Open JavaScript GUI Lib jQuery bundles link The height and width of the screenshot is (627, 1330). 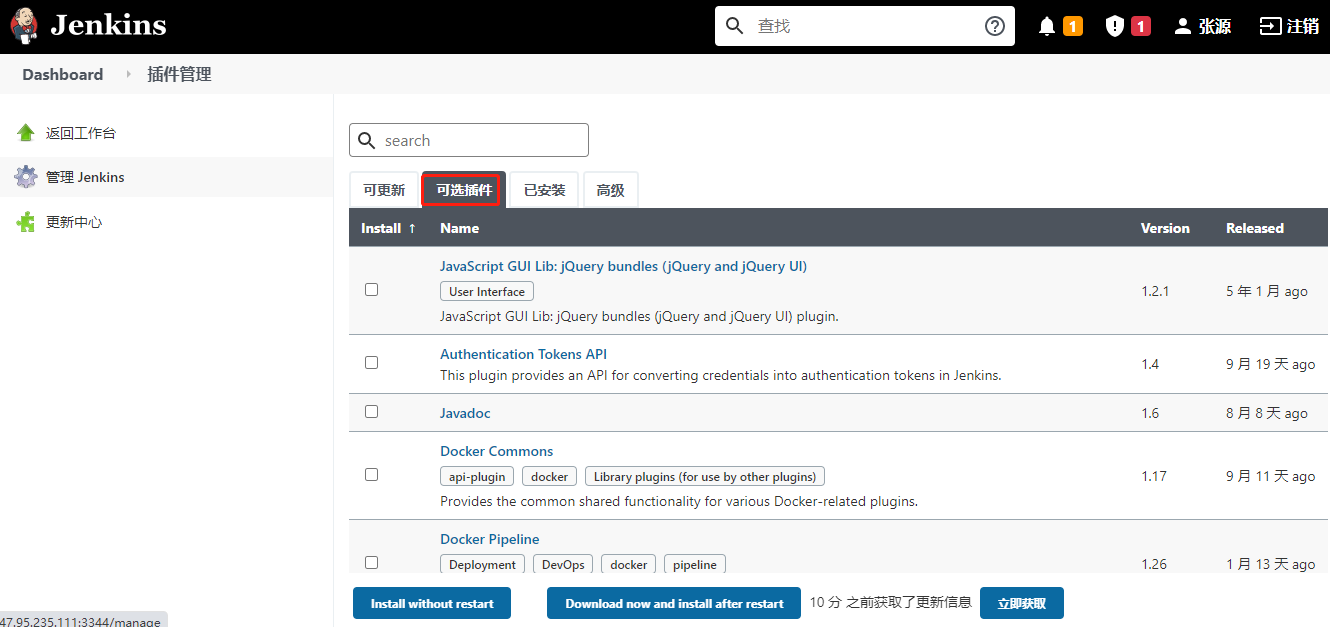pyautogui.click(x=623, y=266)
